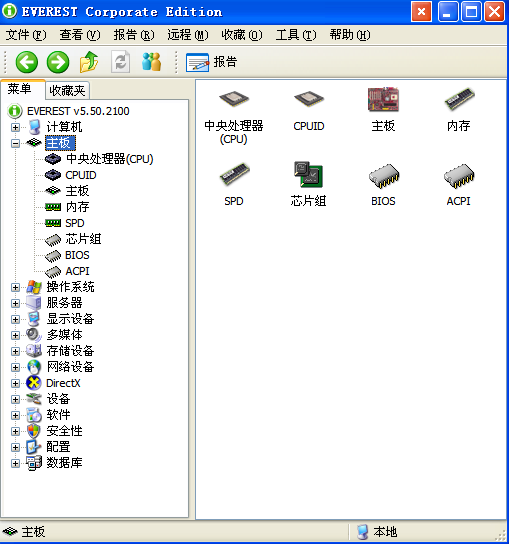
Task: Click the red X button beside minimize
Action: [421, 12]
